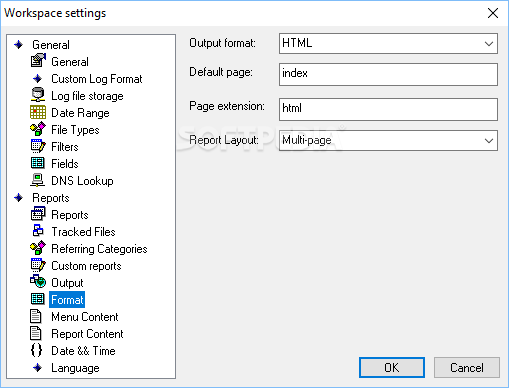This screenshot has width=509, height=388.
Task: Click the Log file storage database icon
Action: pos(38,95)
